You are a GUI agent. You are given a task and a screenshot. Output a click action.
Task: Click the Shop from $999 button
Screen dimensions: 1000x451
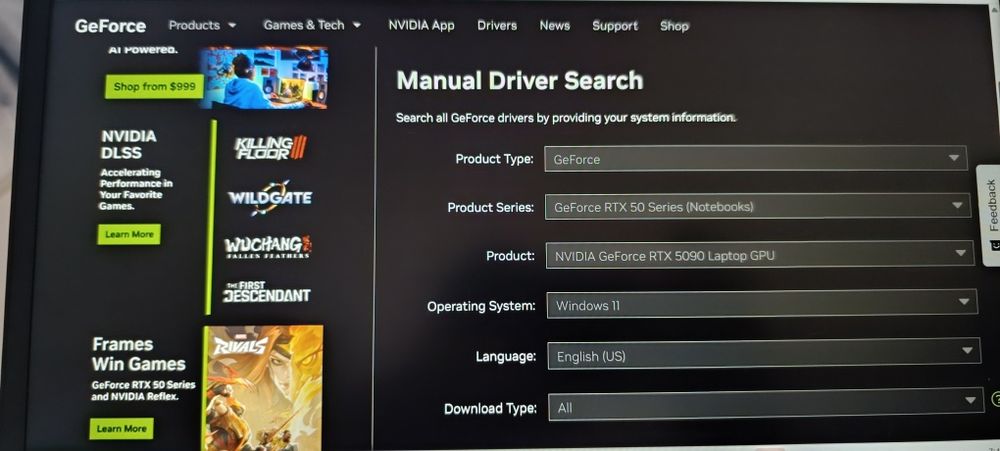coord(154,86)
